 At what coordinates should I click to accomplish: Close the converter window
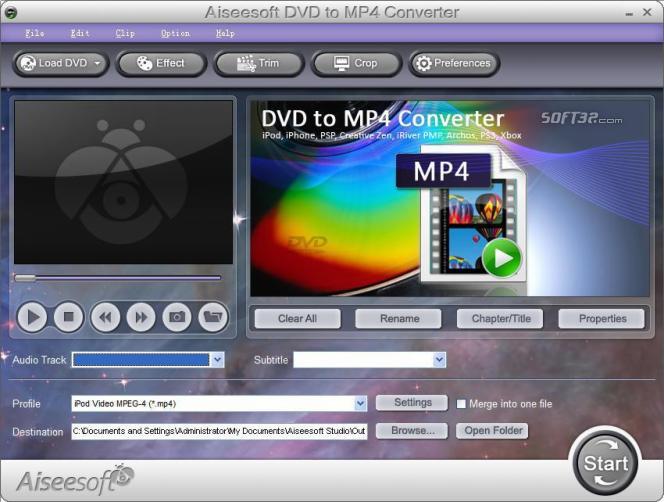[x=647, y=13]
